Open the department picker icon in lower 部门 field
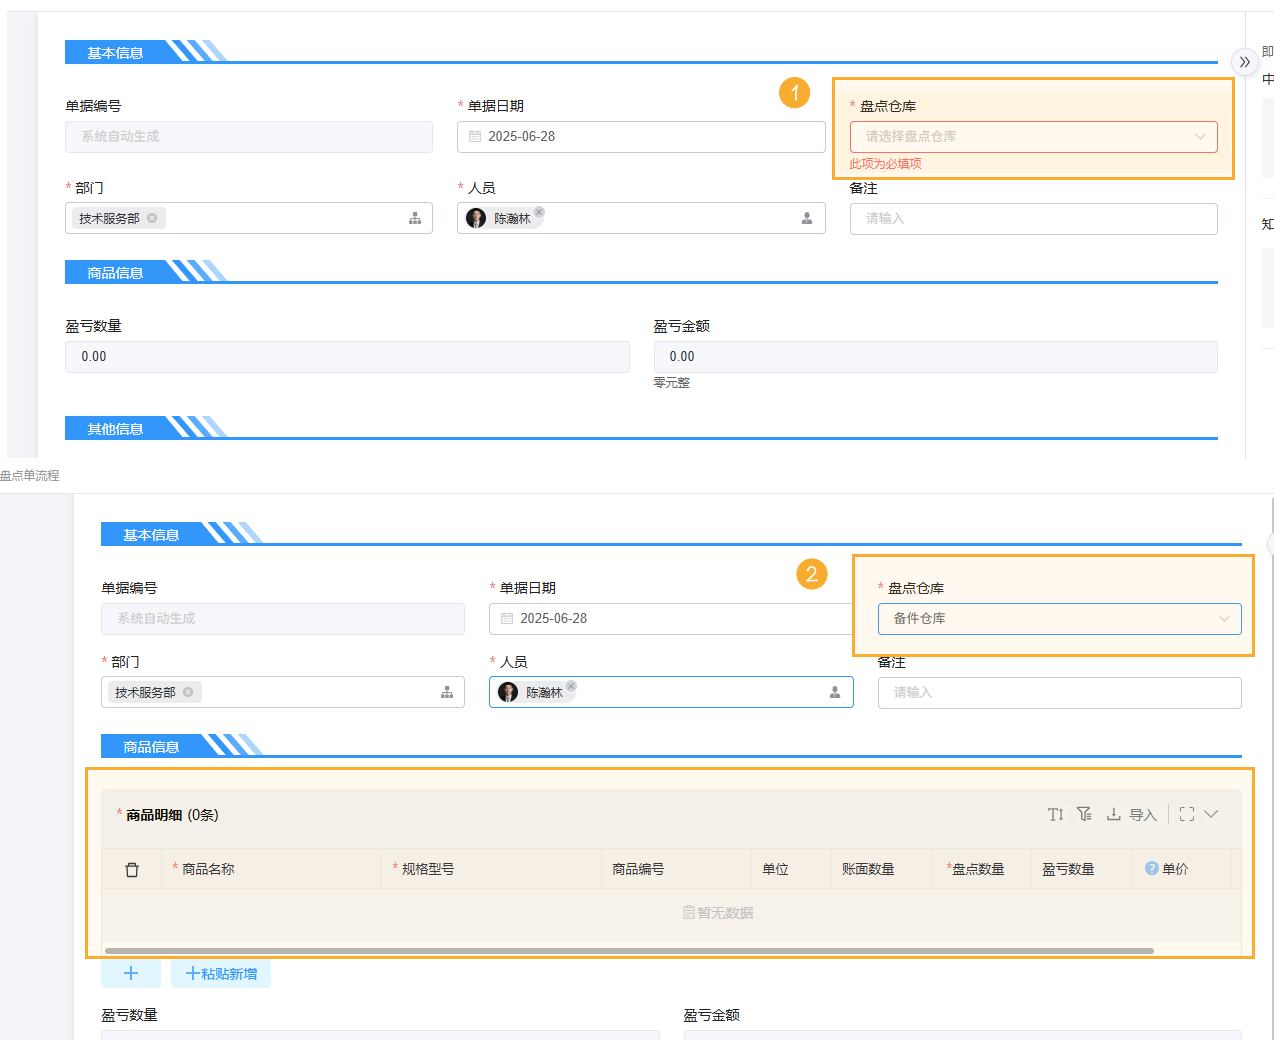 (x=447, y=692)
